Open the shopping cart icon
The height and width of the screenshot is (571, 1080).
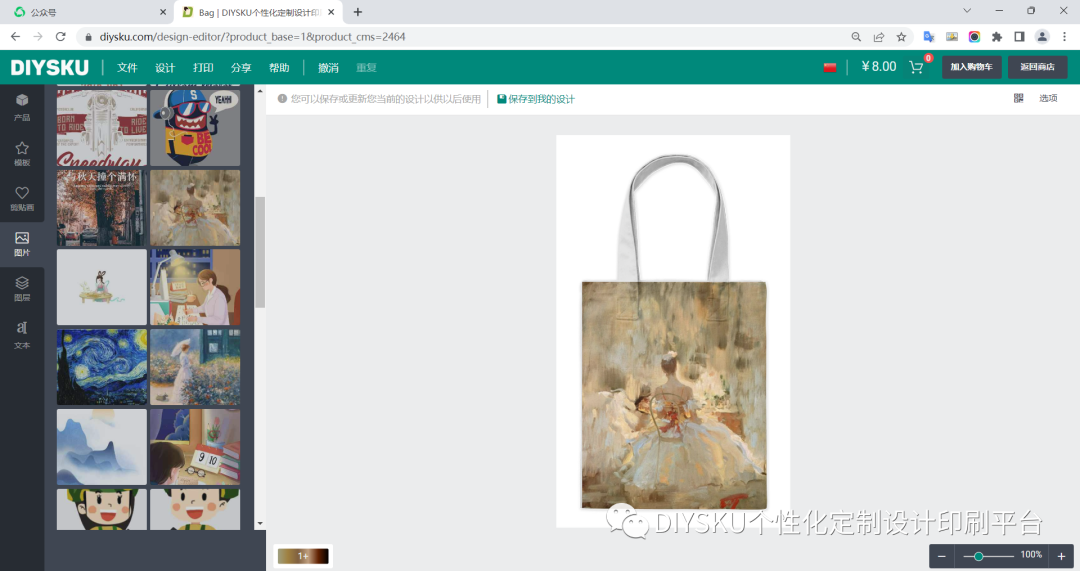point(916,67)
